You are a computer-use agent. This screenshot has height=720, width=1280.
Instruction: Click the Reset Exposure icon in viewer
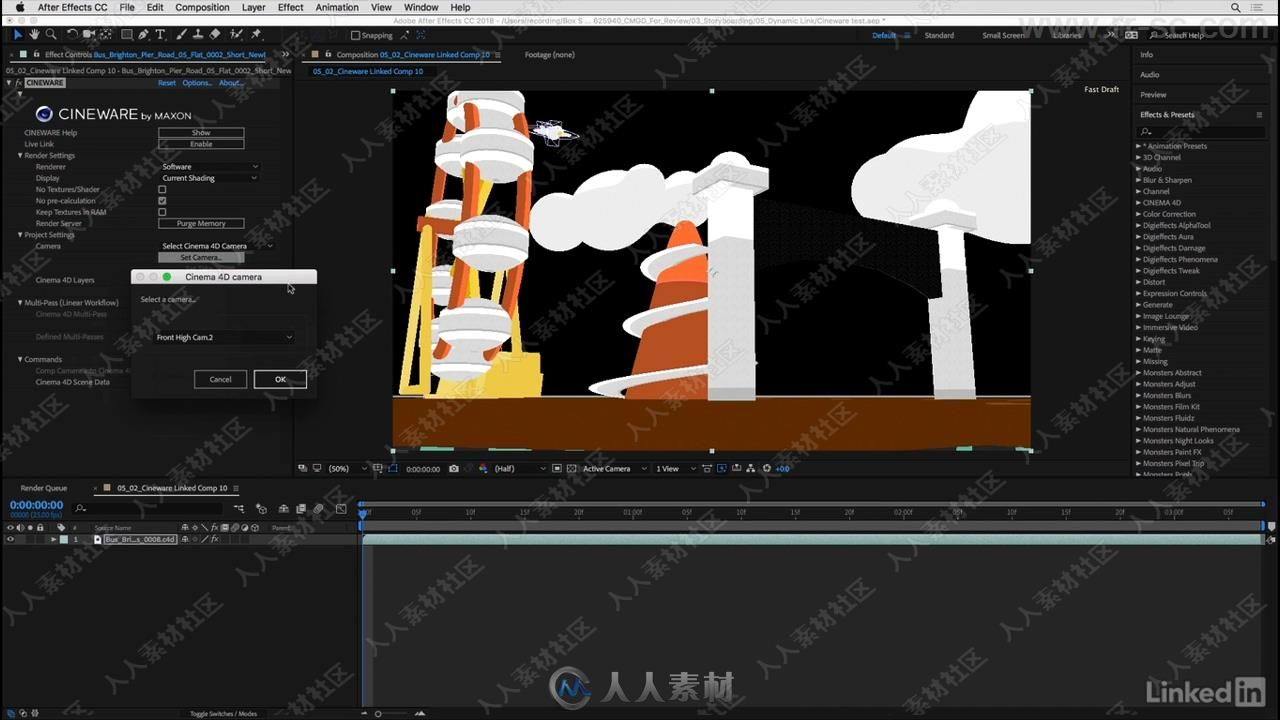(x=767, y=468)
